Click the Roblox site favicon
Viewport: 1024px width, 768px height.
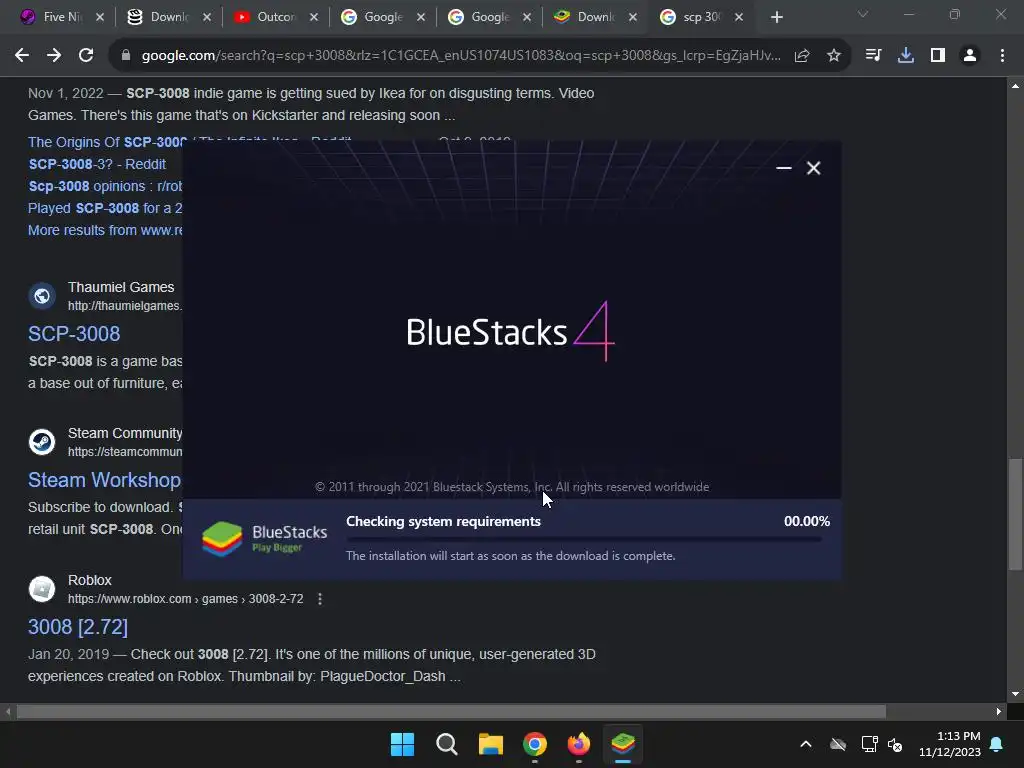pyautogui.click(x=42, y=589)
